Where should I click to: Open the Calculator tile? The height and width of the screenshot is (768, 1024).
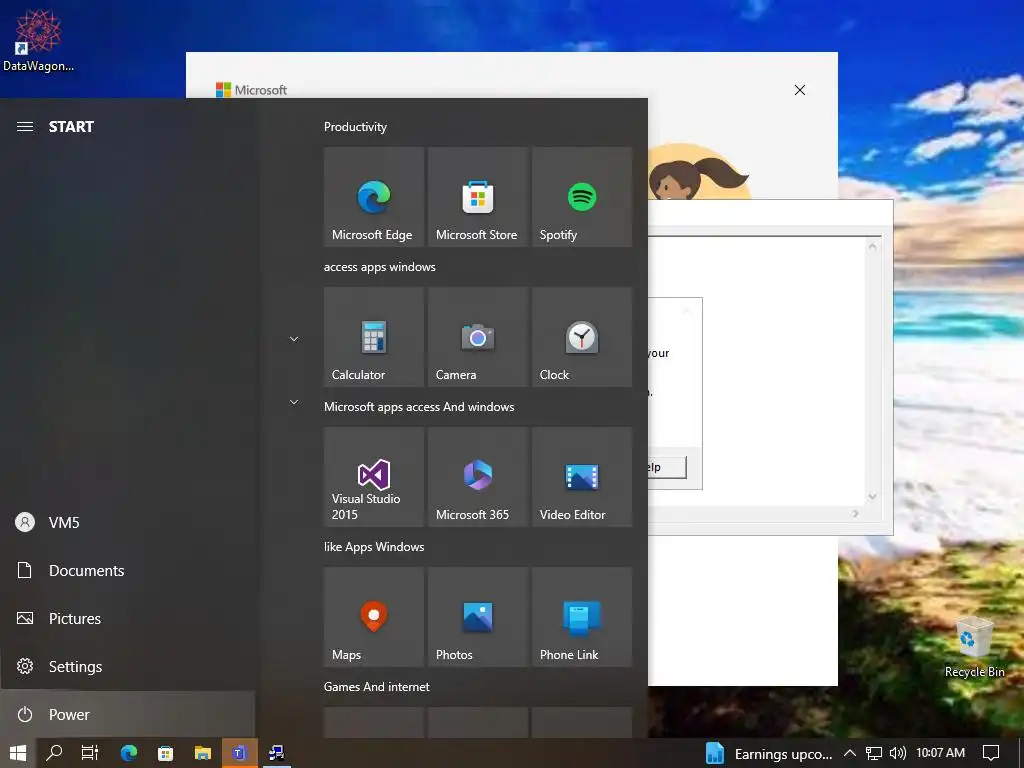point(374,337)
